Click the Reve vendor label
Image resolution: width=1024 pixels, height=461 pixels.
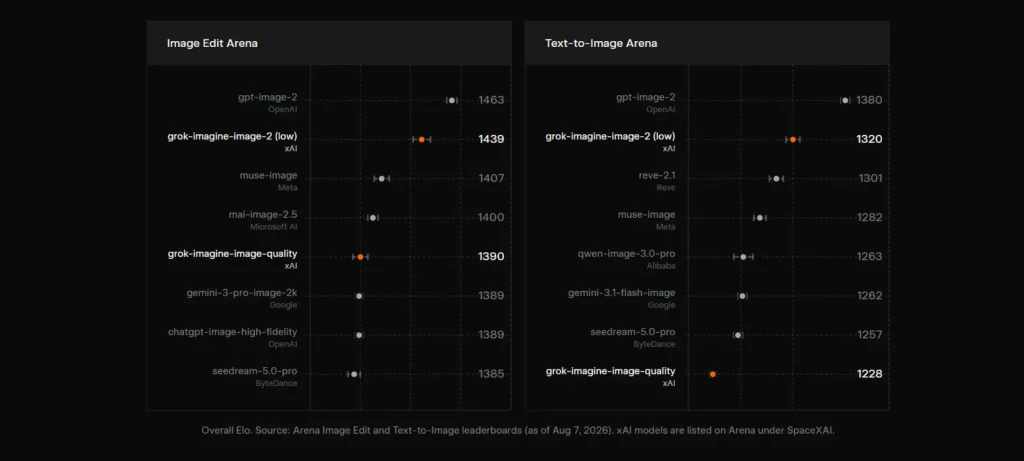(666, 187)
